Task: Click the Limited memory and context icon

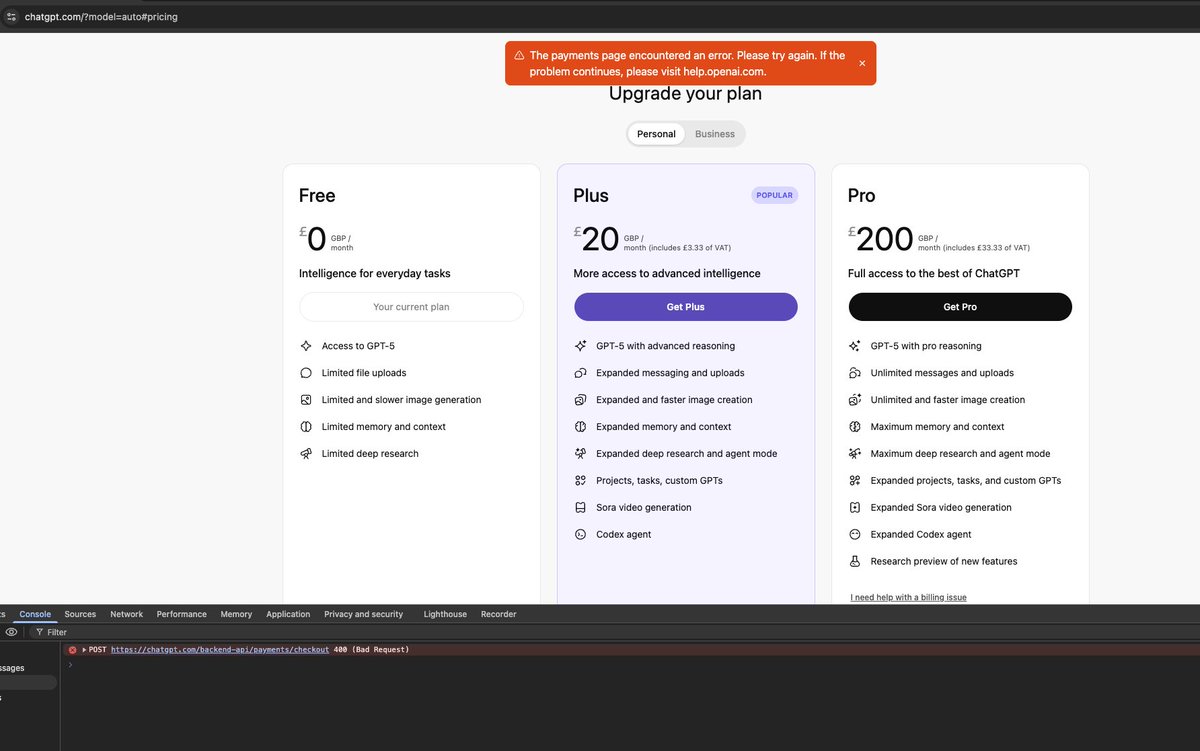Action: [x=306, y=427]
